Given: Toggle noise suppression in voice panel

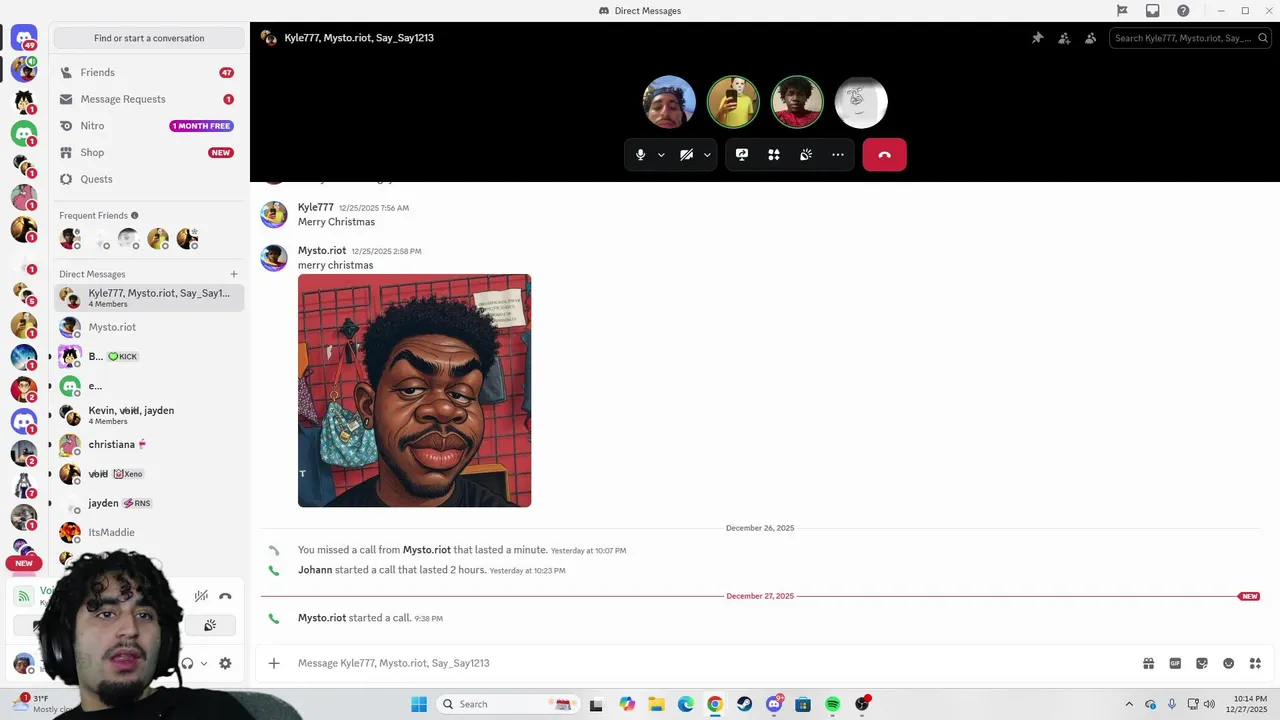Looking at the screenshot, I should tap(201, 596).
